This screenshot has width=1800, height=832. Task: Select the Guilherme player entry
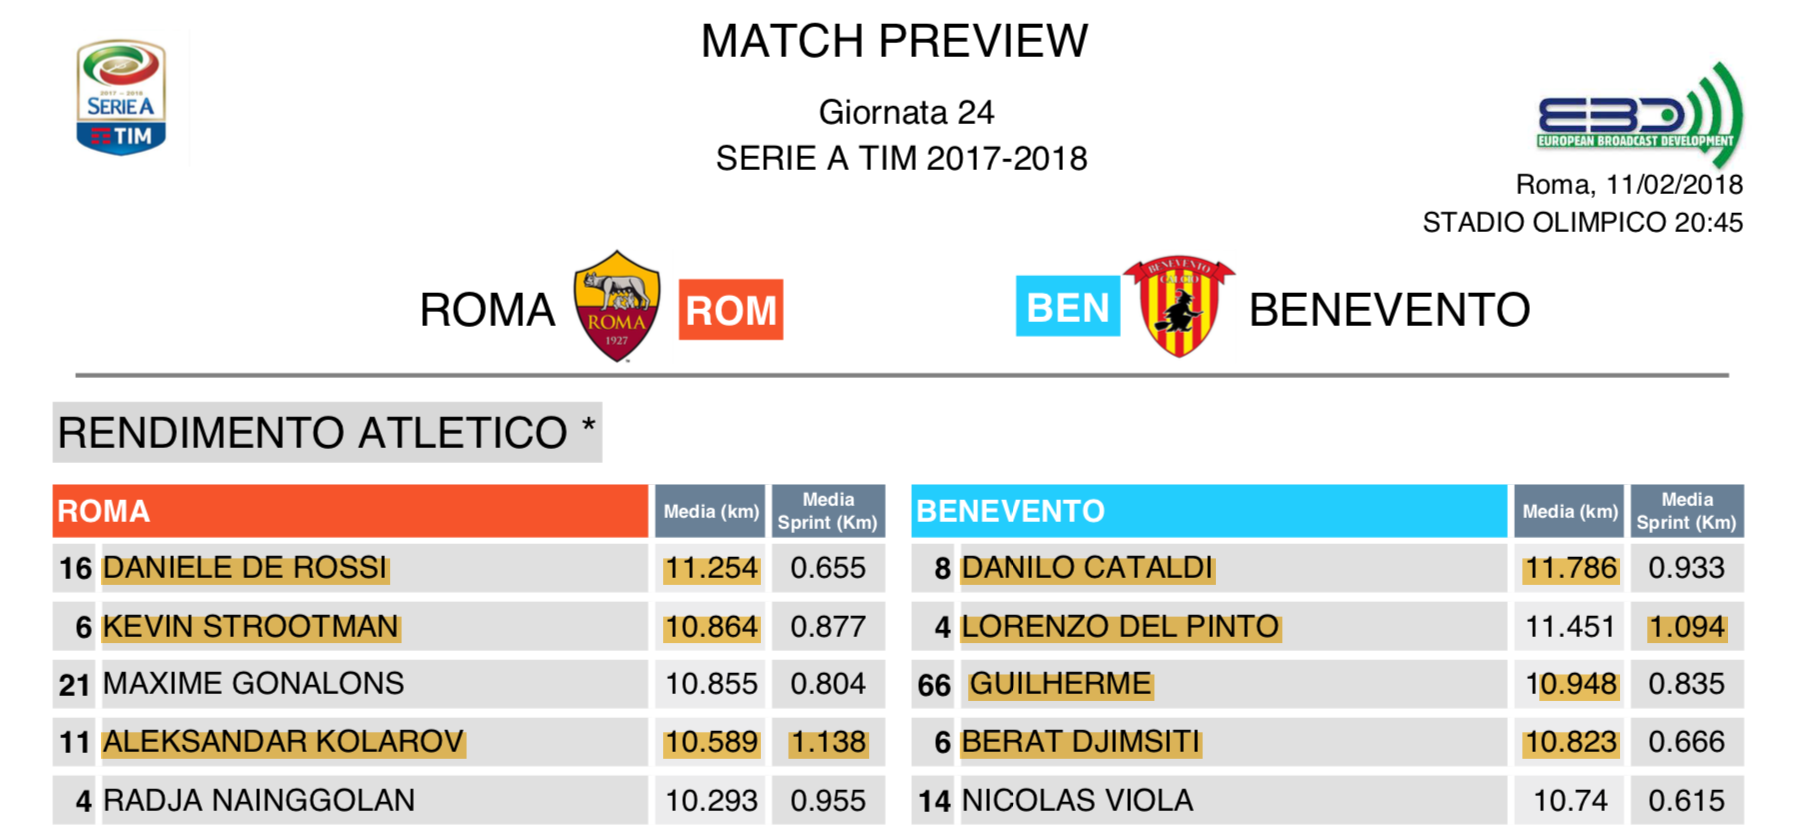[1060, 684]
